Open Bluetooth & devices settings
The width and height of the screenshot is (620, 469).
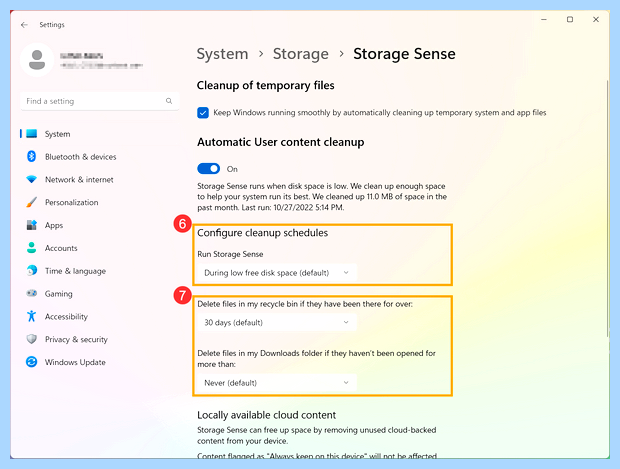pyautogui.click(x=81, y=157)
